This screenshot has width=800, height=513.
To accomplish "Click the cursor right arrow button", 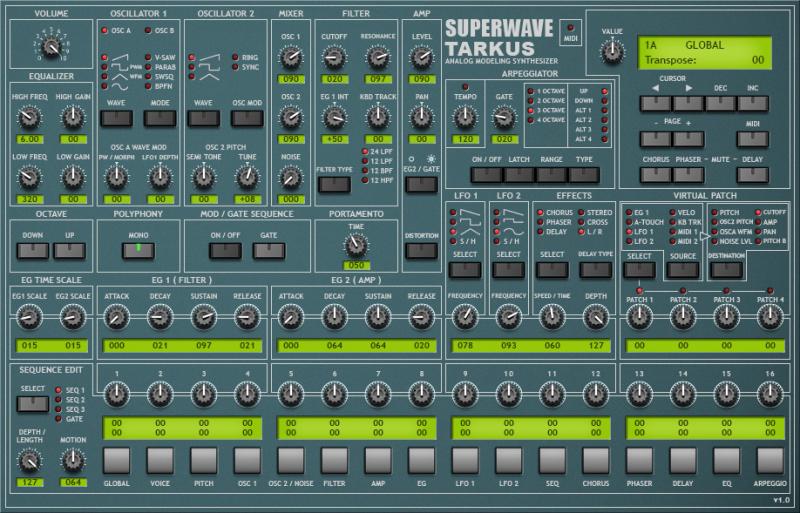I will [688, 104].
